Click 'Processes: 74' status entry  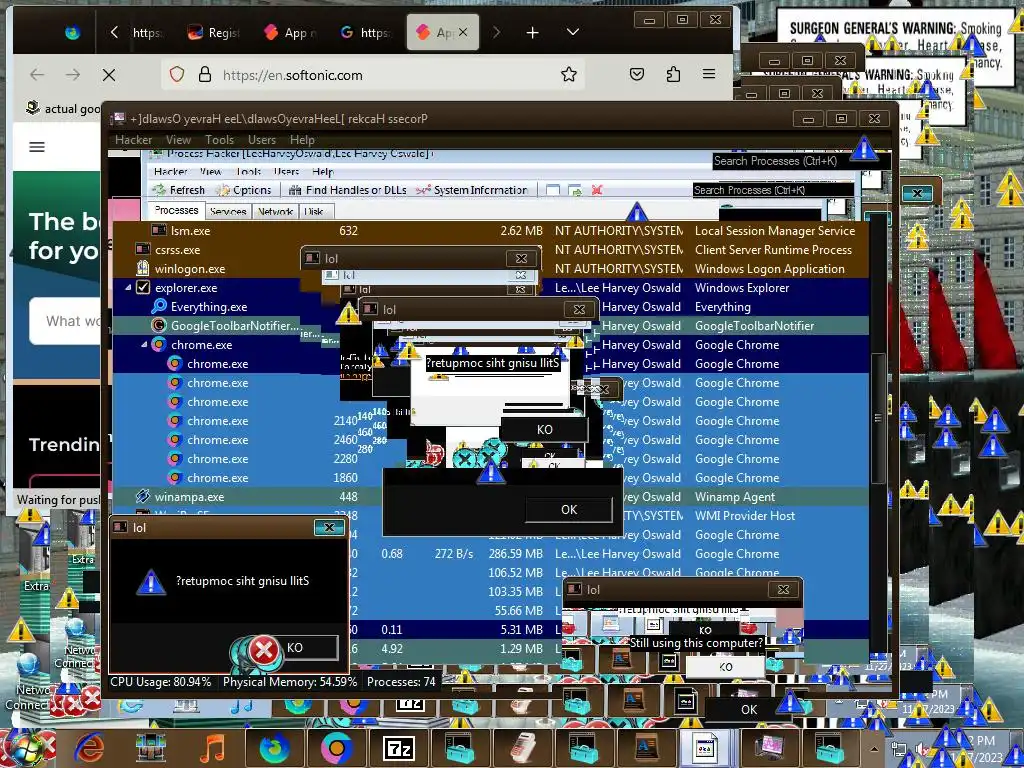(401, 681)
